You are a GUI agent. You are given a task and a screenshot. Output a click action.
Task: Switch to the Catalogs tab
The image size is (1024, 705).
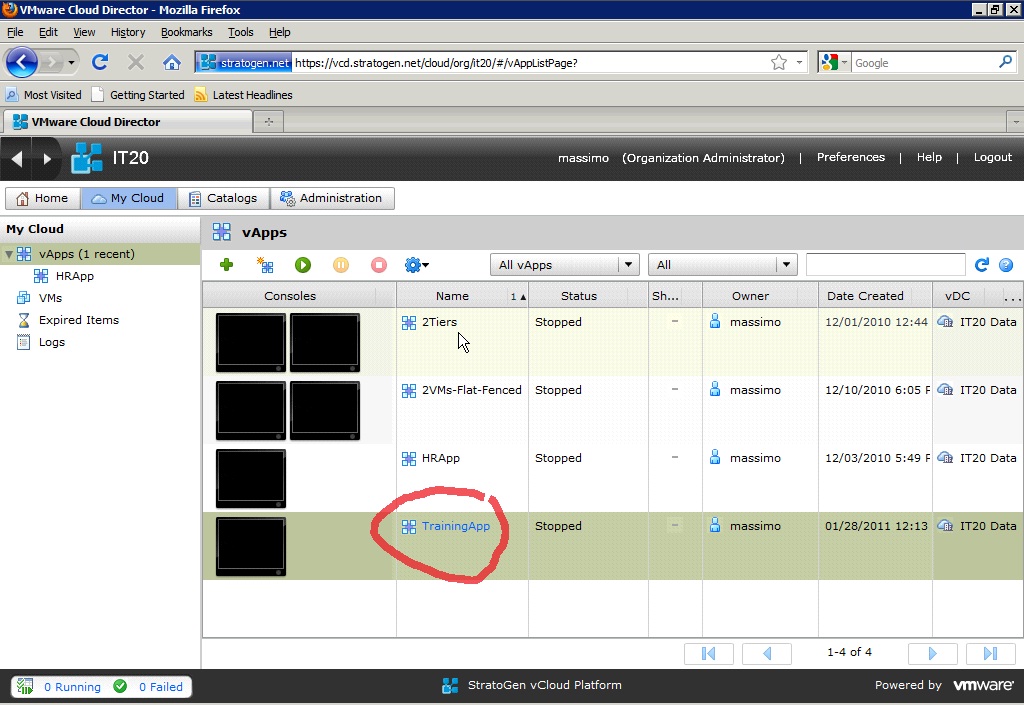coord(223,198)
